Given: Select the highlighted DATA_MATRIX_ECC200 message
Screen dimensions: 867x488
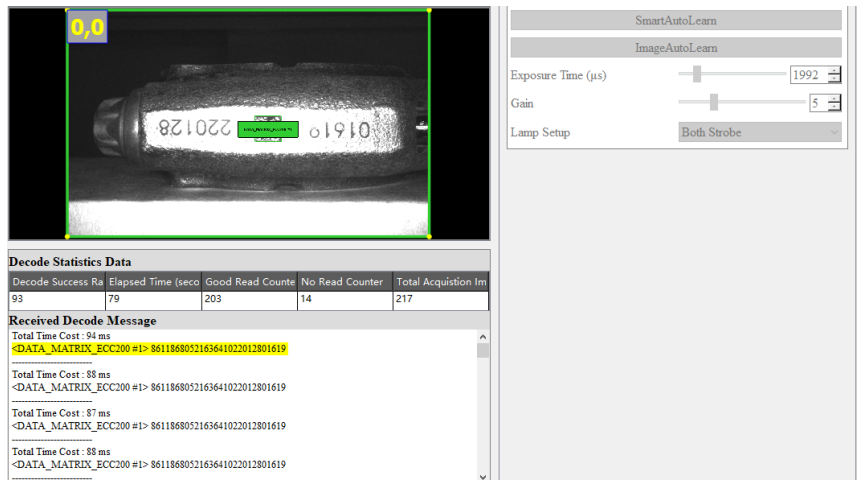Looking at the screenshot, I should coord(149,349).
